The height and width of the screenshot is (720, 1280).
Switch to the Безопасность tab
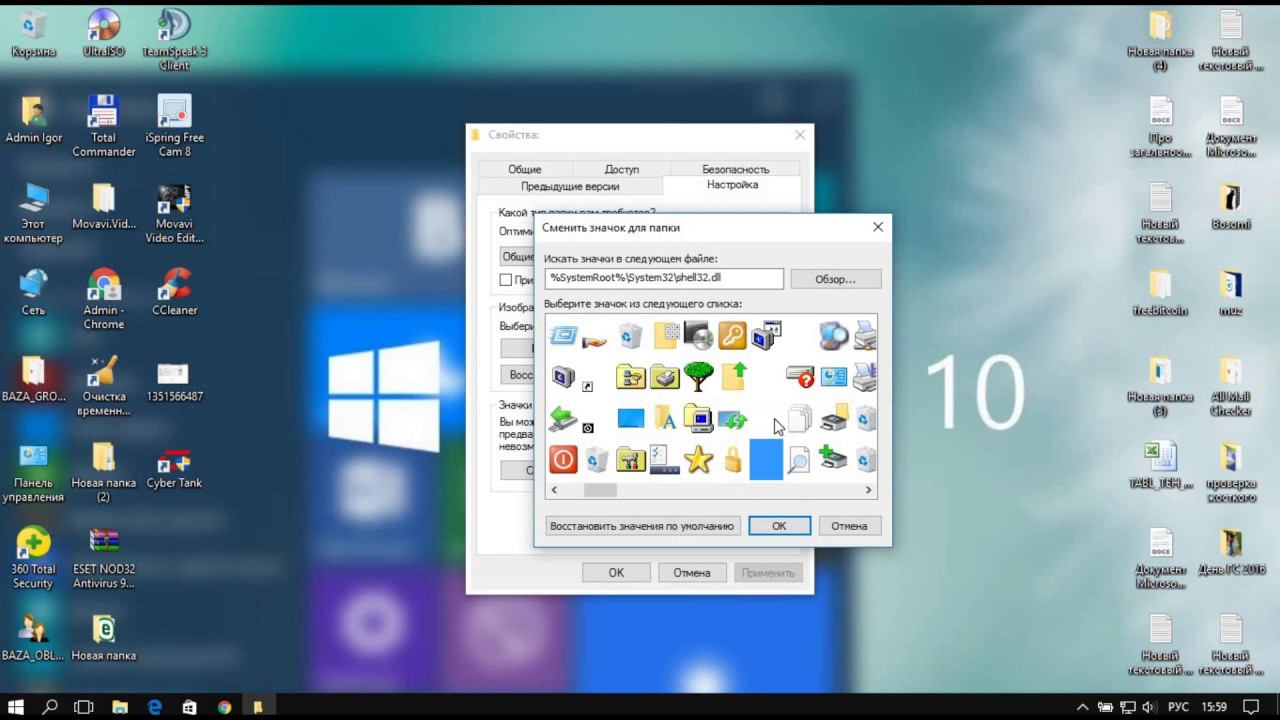[x=735, y=169]
